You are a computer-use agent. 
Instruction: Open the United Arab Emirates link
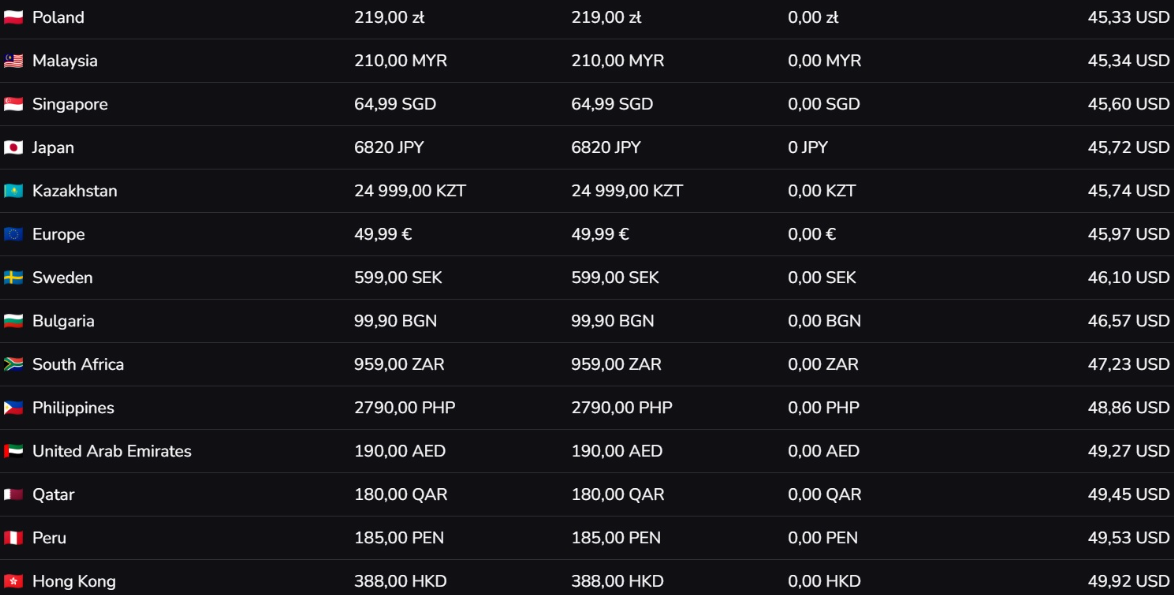(111, 451)
